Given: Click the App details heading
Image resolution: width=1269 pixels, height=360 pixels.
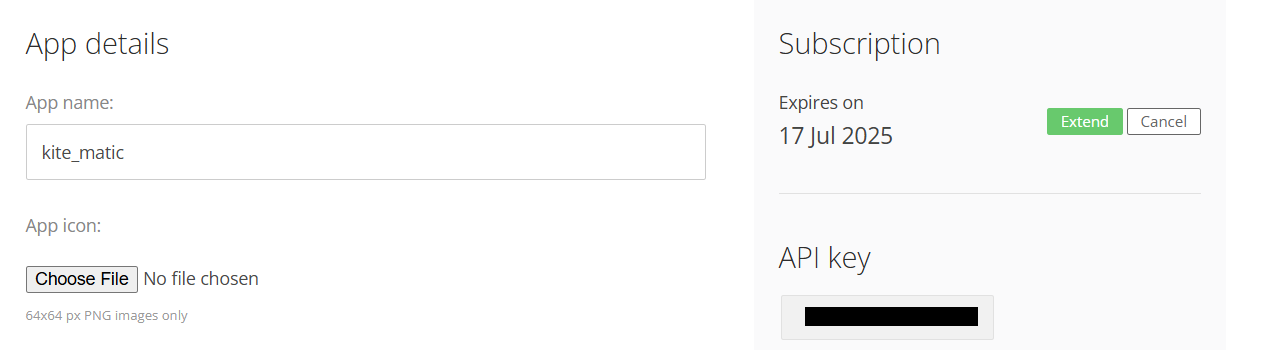Looking at the screenshot, I should coord(97,44).
